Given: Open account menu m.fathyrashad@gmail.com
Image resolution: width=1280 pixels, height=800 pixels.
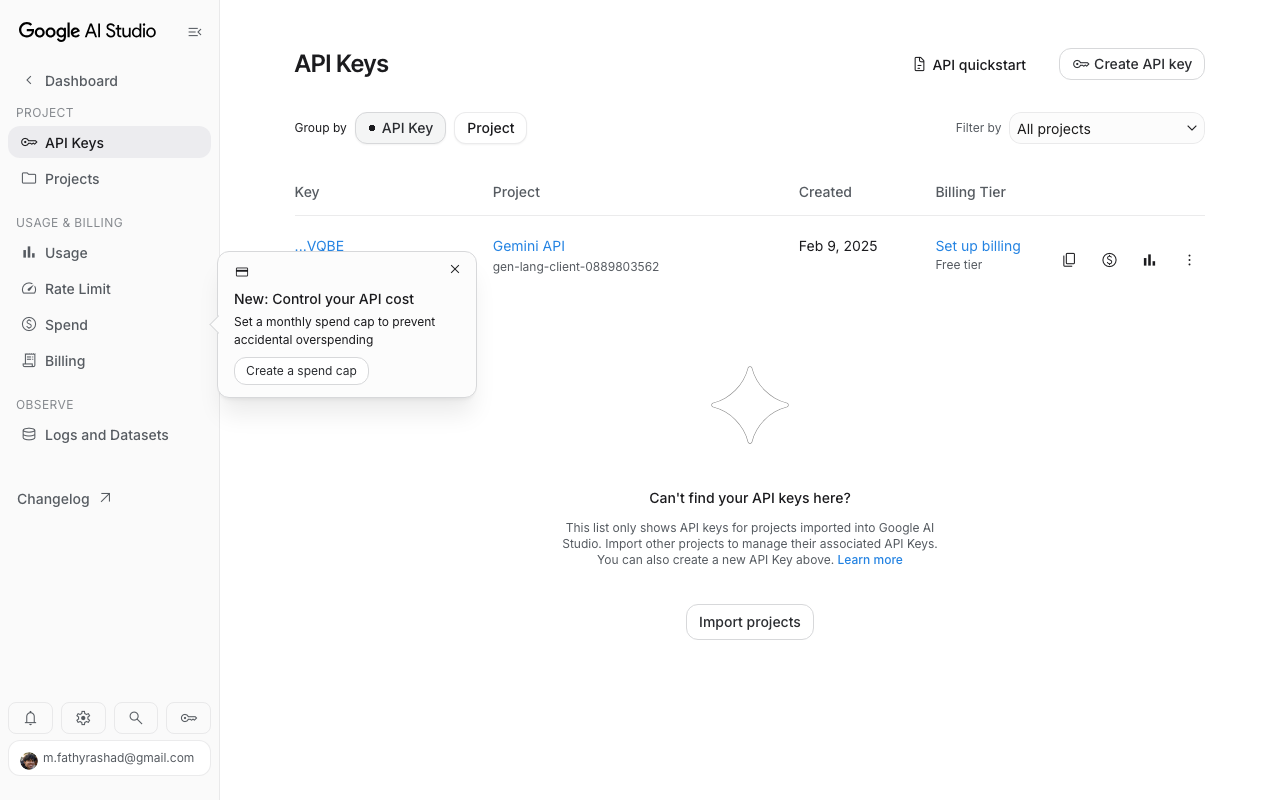Looking at the screenshot, I should [109, 758].
